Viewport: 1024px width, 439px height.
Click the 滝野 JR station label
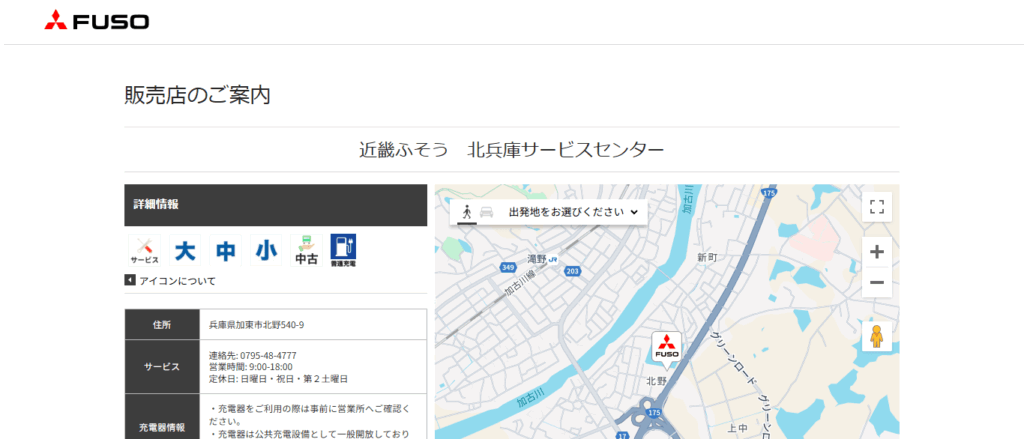coord(543,259)
